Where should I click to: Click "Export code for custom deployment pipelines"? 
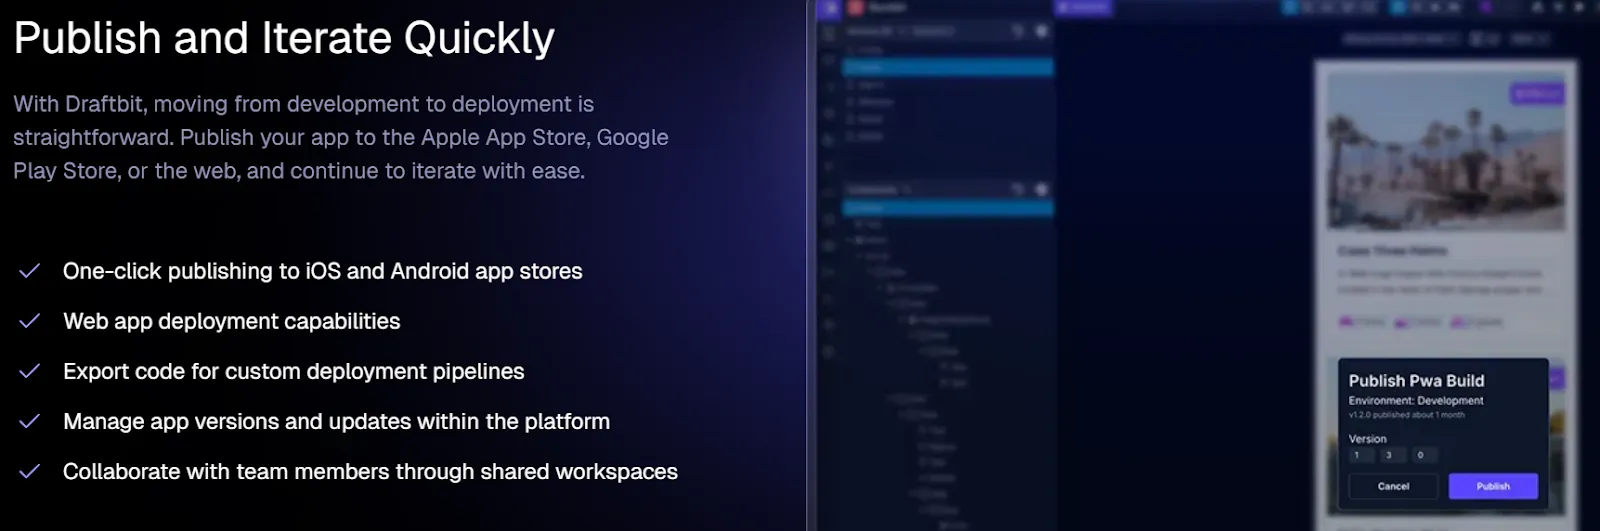point(293,371)
